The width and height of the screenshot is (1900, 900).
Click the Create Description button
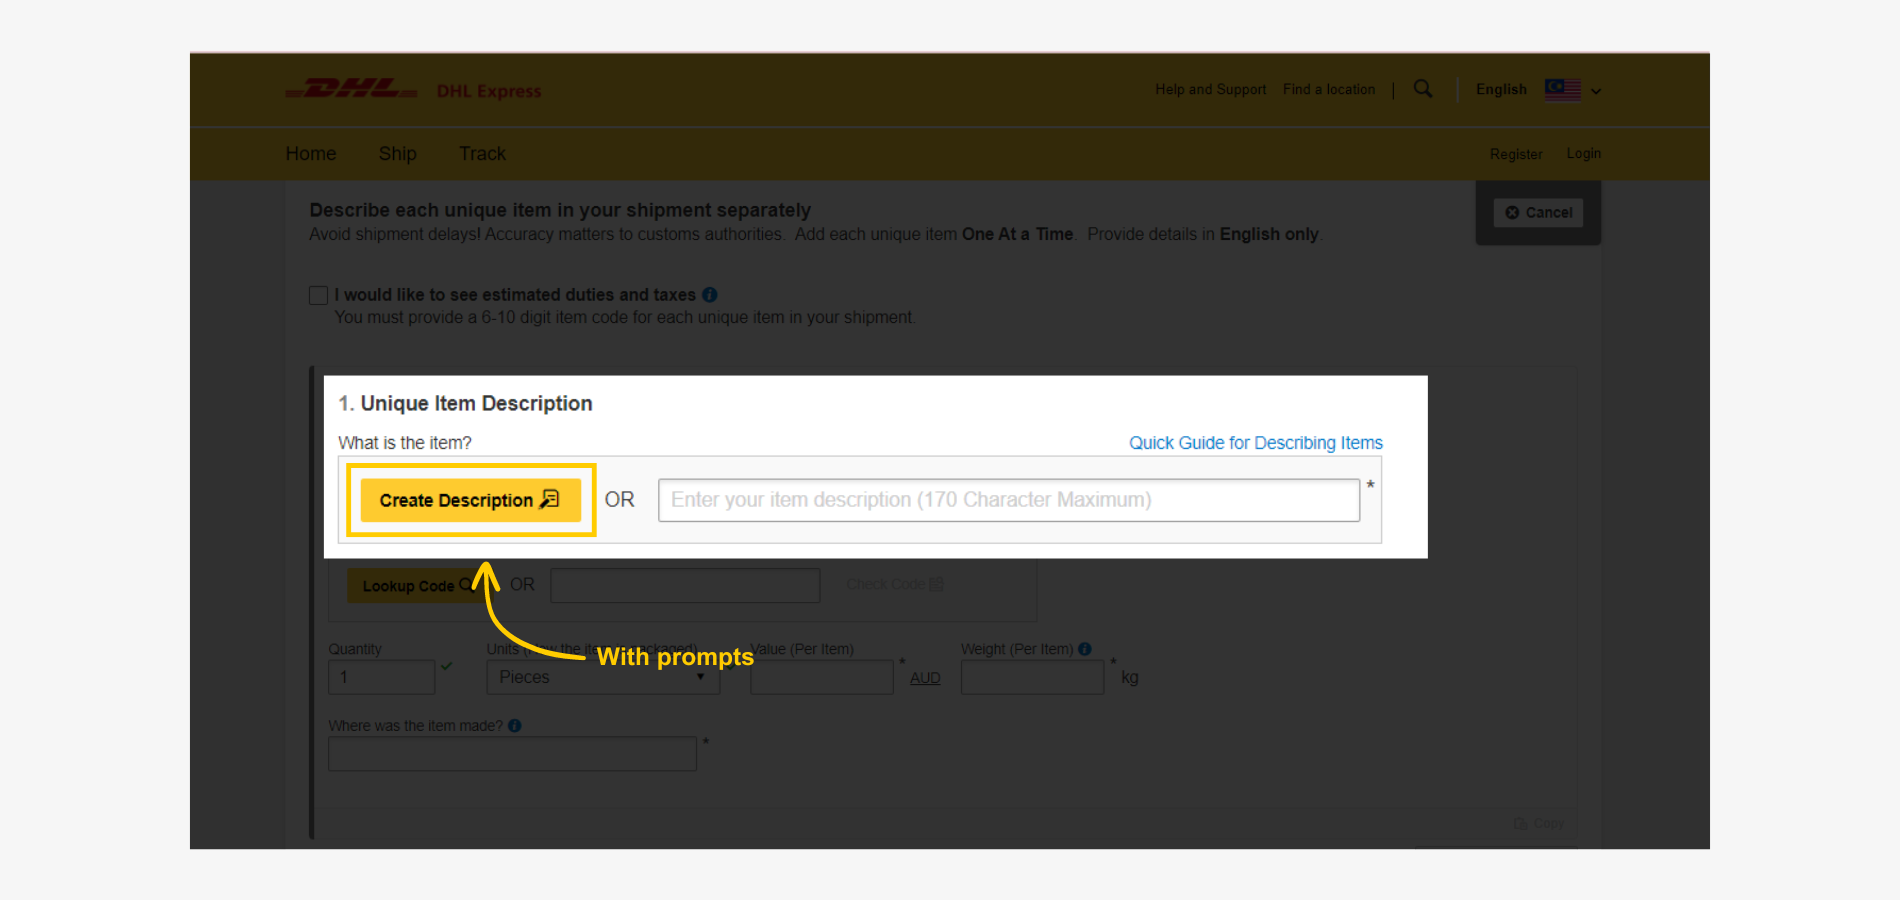click(x=470, y=500)
